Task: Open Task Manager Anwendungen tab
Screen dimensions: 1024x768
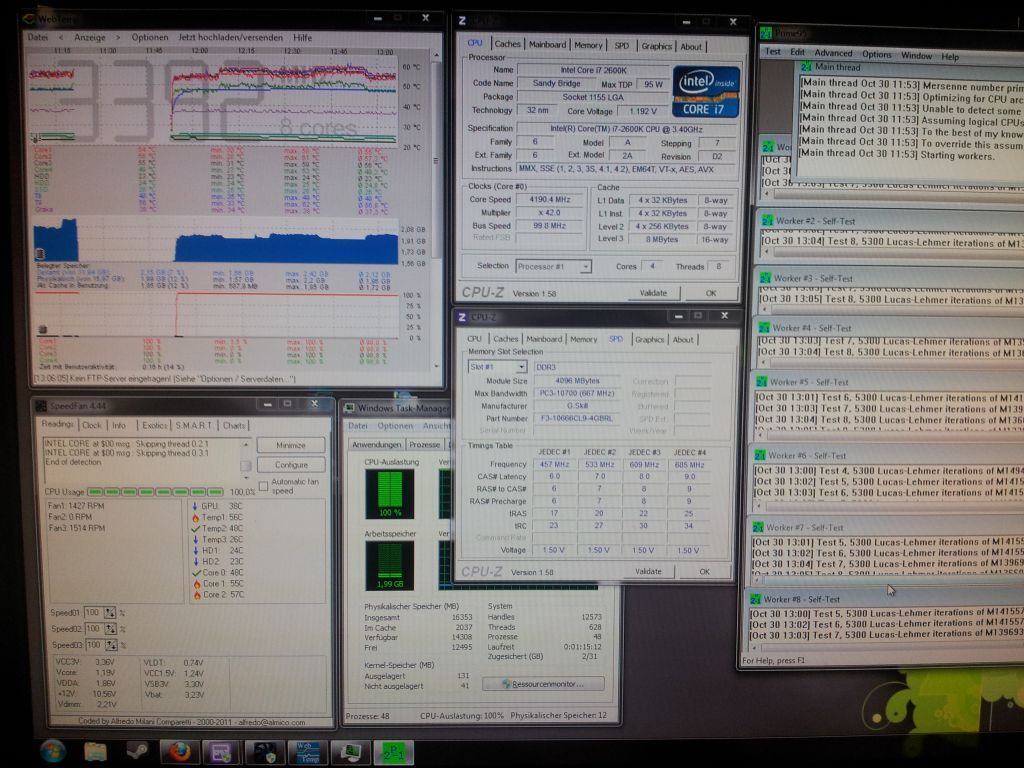Action: tap(376, 444)
